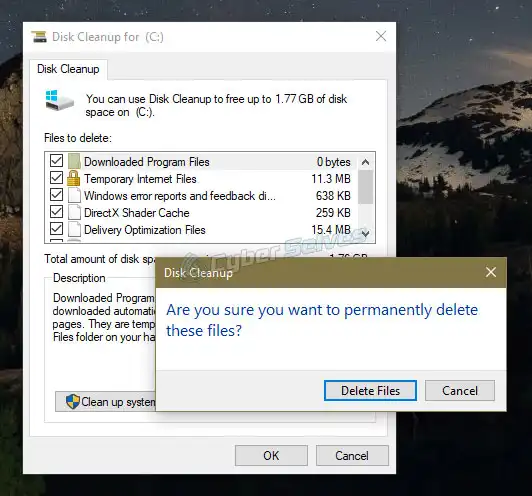The width and height of the screenshot is (532, 496).
Task: Click the Files to delete label
Action: pyautogui.click(x=78, y=138)
